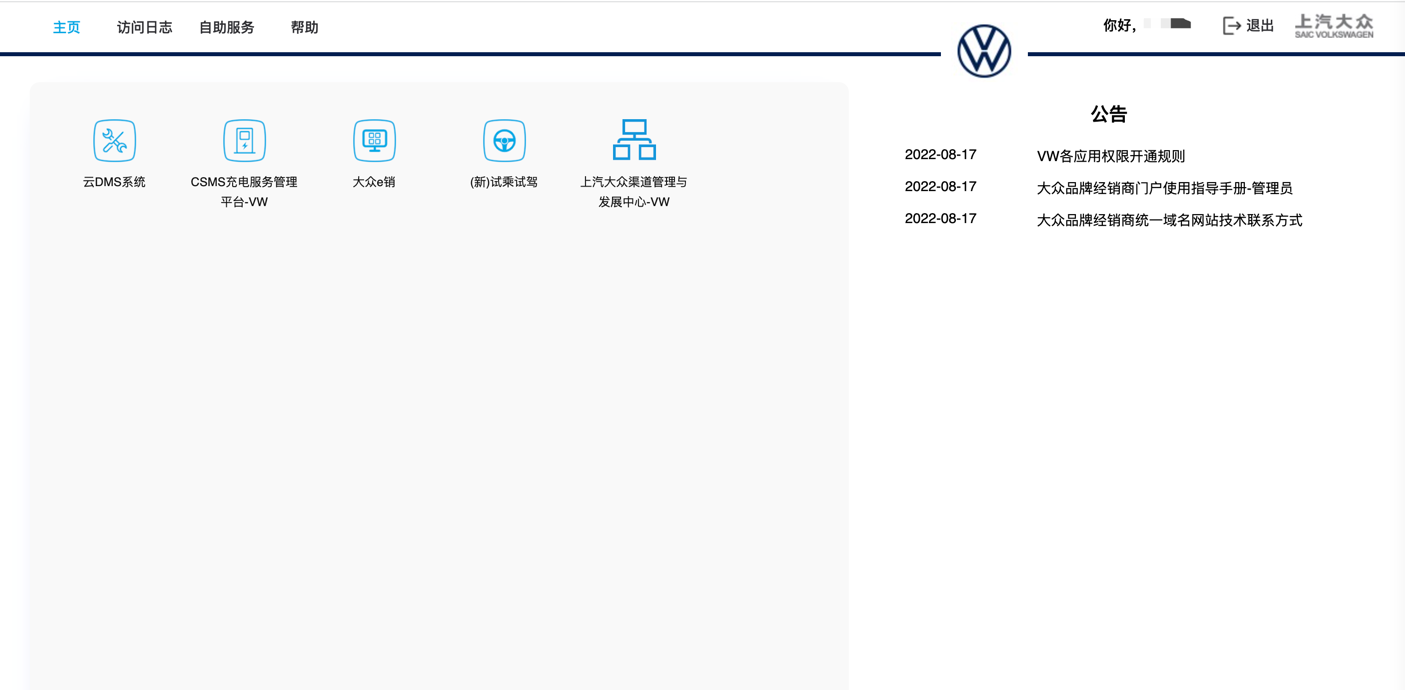The height and width of the screenshot is (690, 1405).
Task: Open announcement 大众品牌经销商门户使用指导手册-管理员
Action: (1164, 188)
